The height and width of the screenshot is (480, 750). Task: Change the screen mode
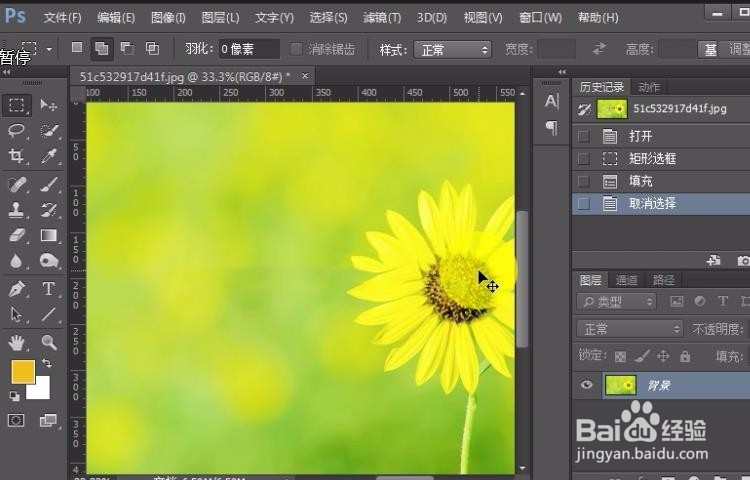[x=48, y=420]
